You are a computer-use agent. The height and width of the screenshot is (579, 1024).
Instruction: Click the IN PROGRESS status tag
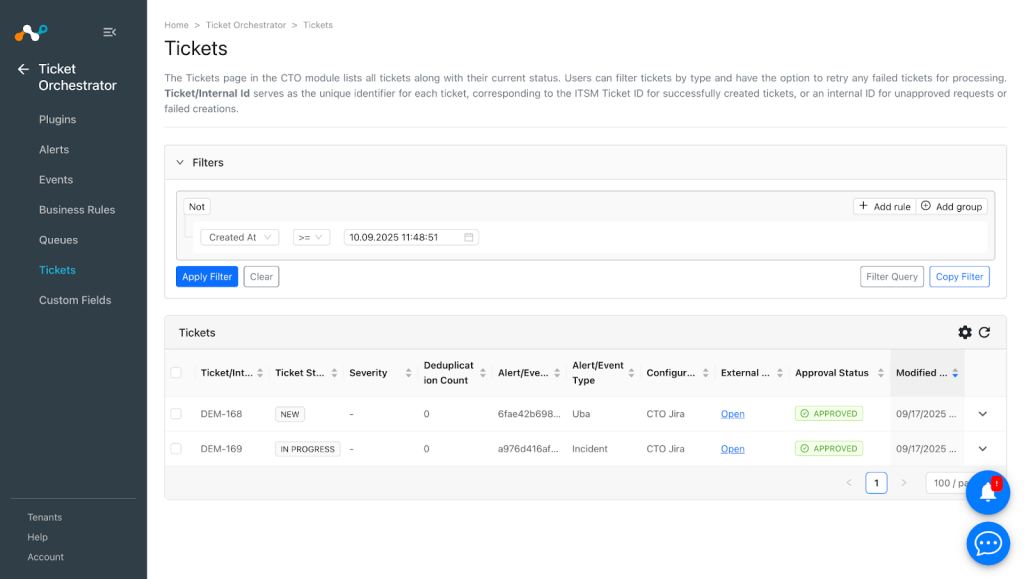click(x=308, y=448)
